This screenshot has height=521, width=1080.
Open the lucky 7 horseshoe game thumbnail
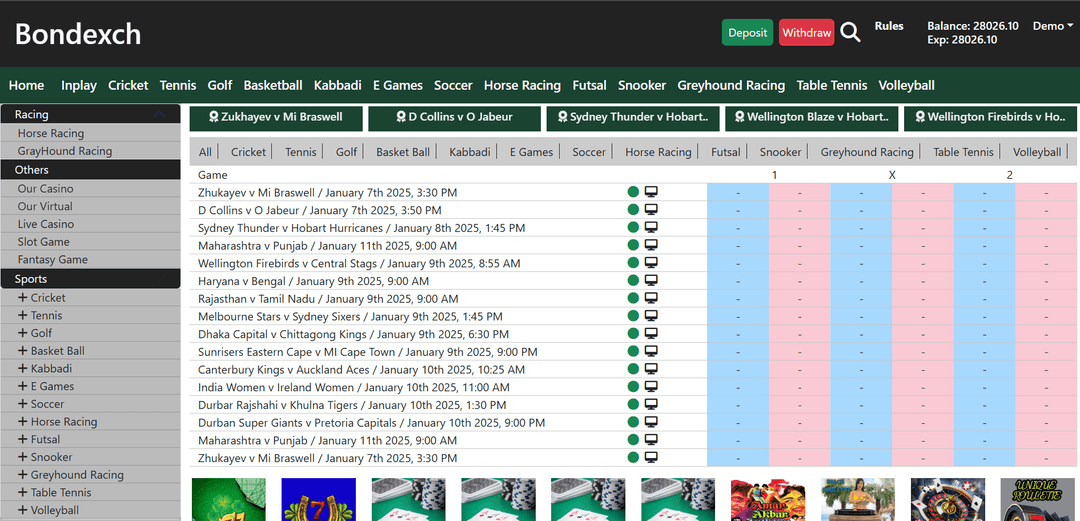319,500
